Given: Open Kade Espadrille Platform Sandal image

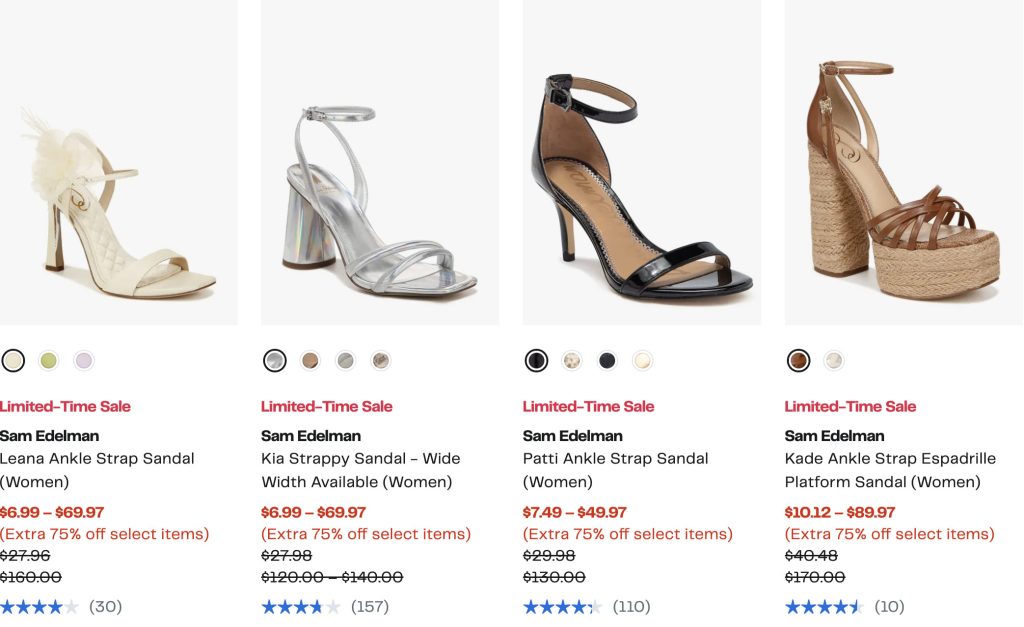Looking at the screenshot, I should pyautogui.click(x=904, y=190).
